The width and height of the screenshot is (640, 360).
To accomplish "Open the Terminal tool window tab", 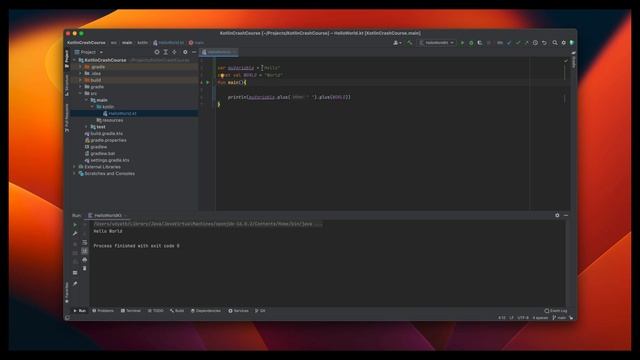I will coord(131,311).
